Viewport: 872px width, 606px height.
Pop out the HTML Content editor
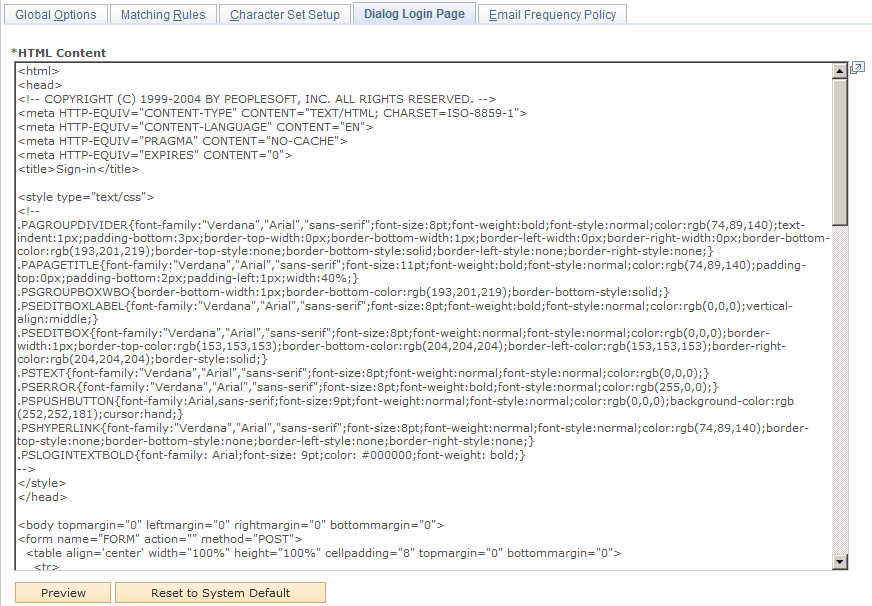tap(857, 67)
